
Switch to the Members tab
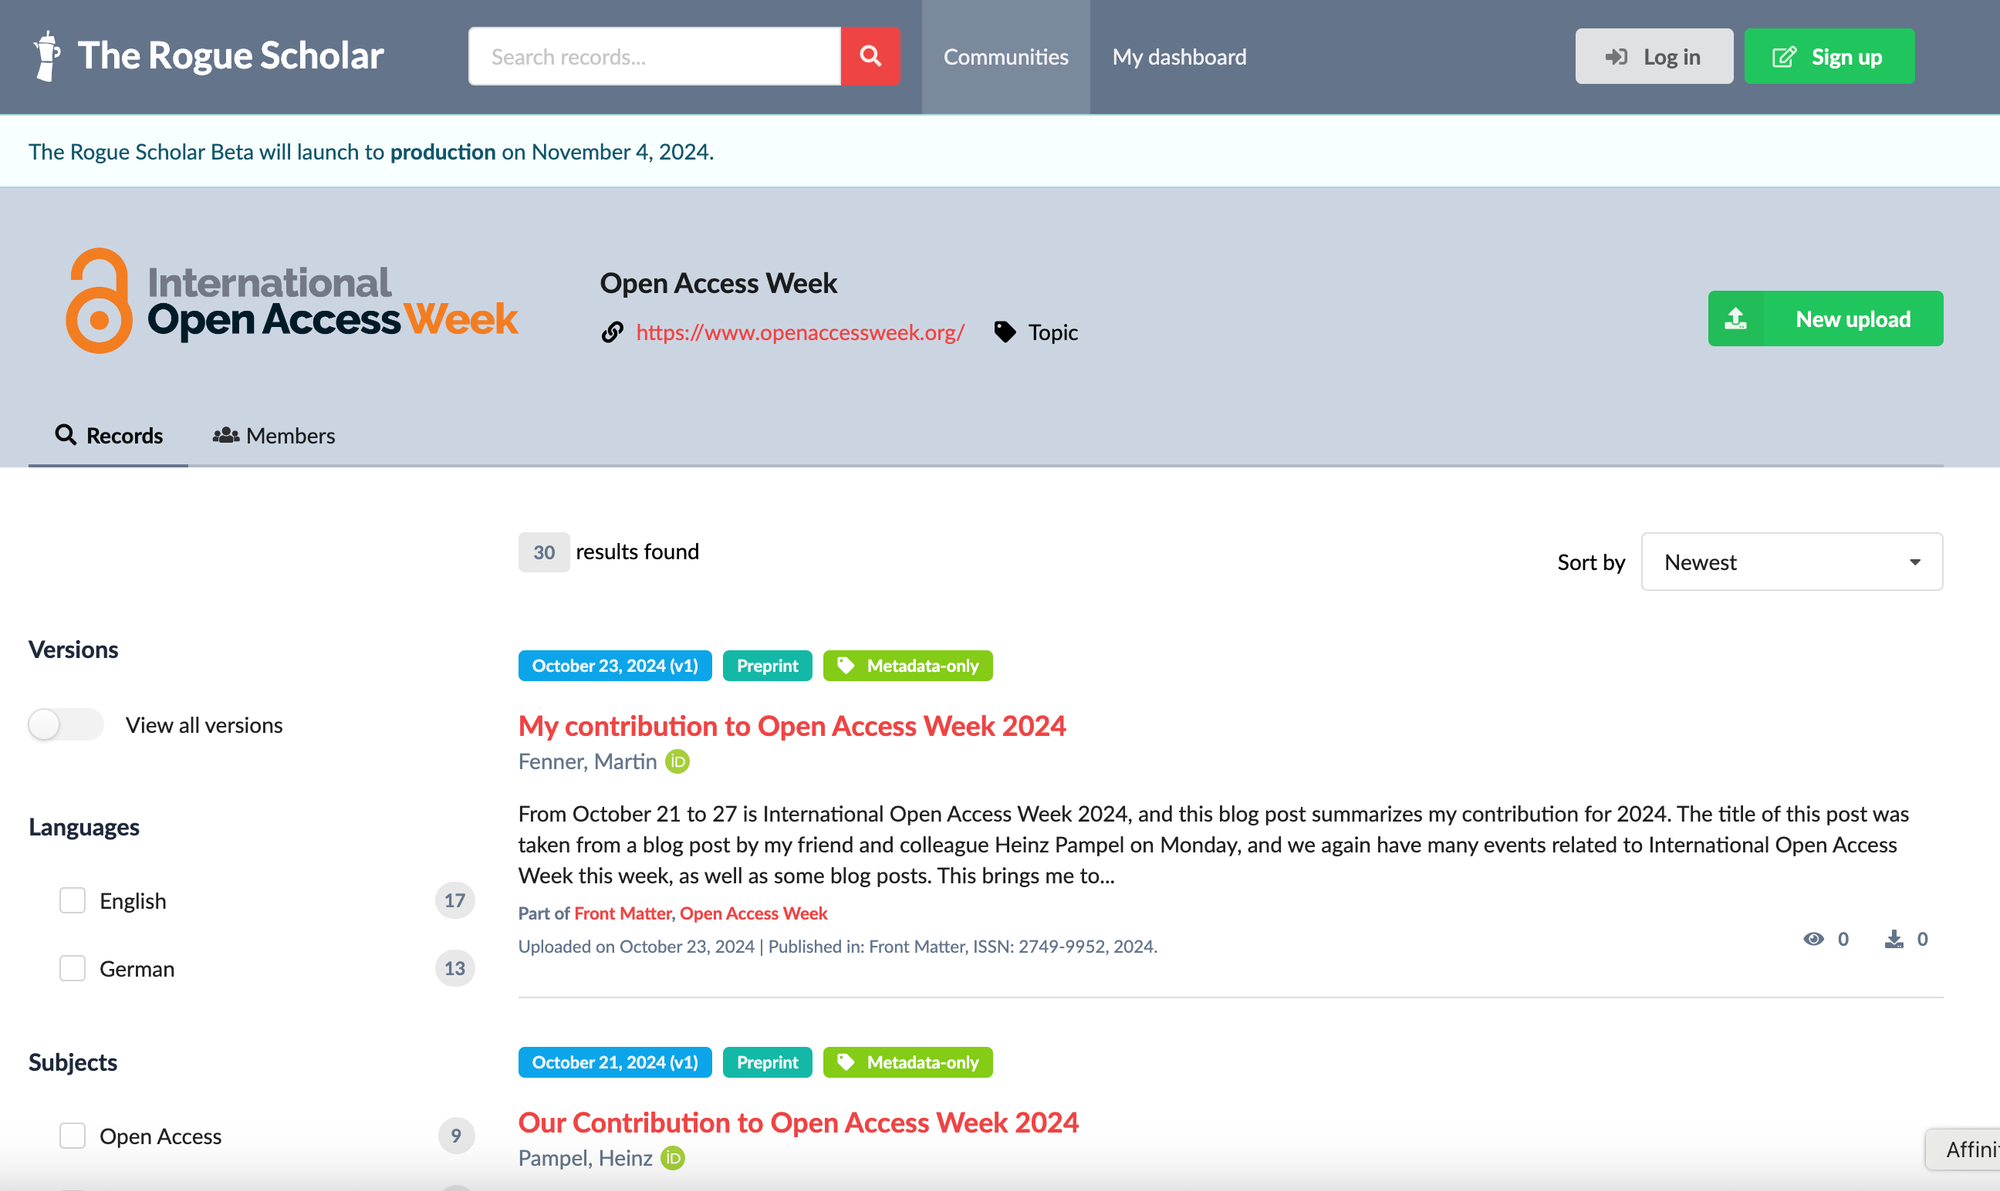point(274,436)
